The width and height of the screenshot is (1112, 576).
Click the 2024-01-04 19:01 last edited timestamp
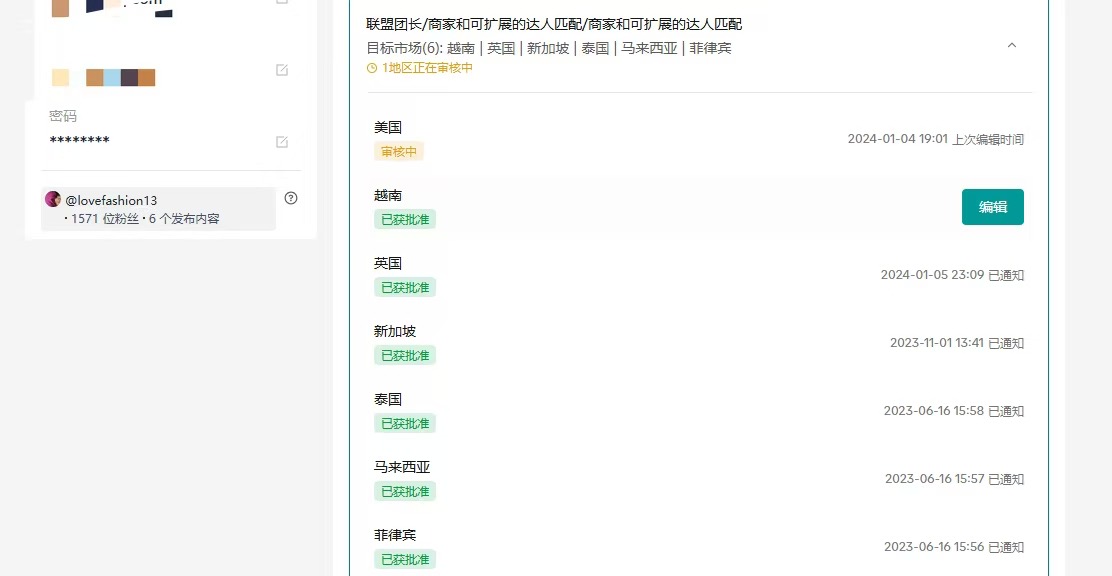click(897, 139)
